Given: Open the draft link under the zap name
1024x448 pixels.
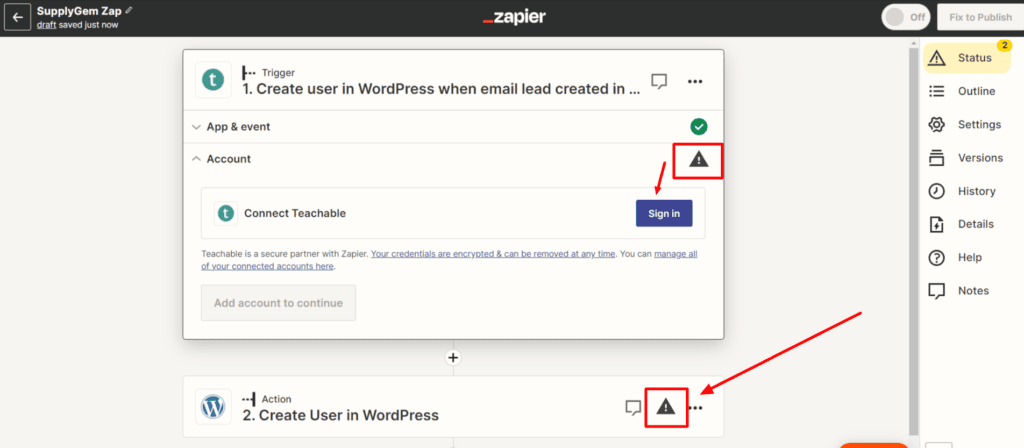Looking at the screenshot, I should 46,25.
